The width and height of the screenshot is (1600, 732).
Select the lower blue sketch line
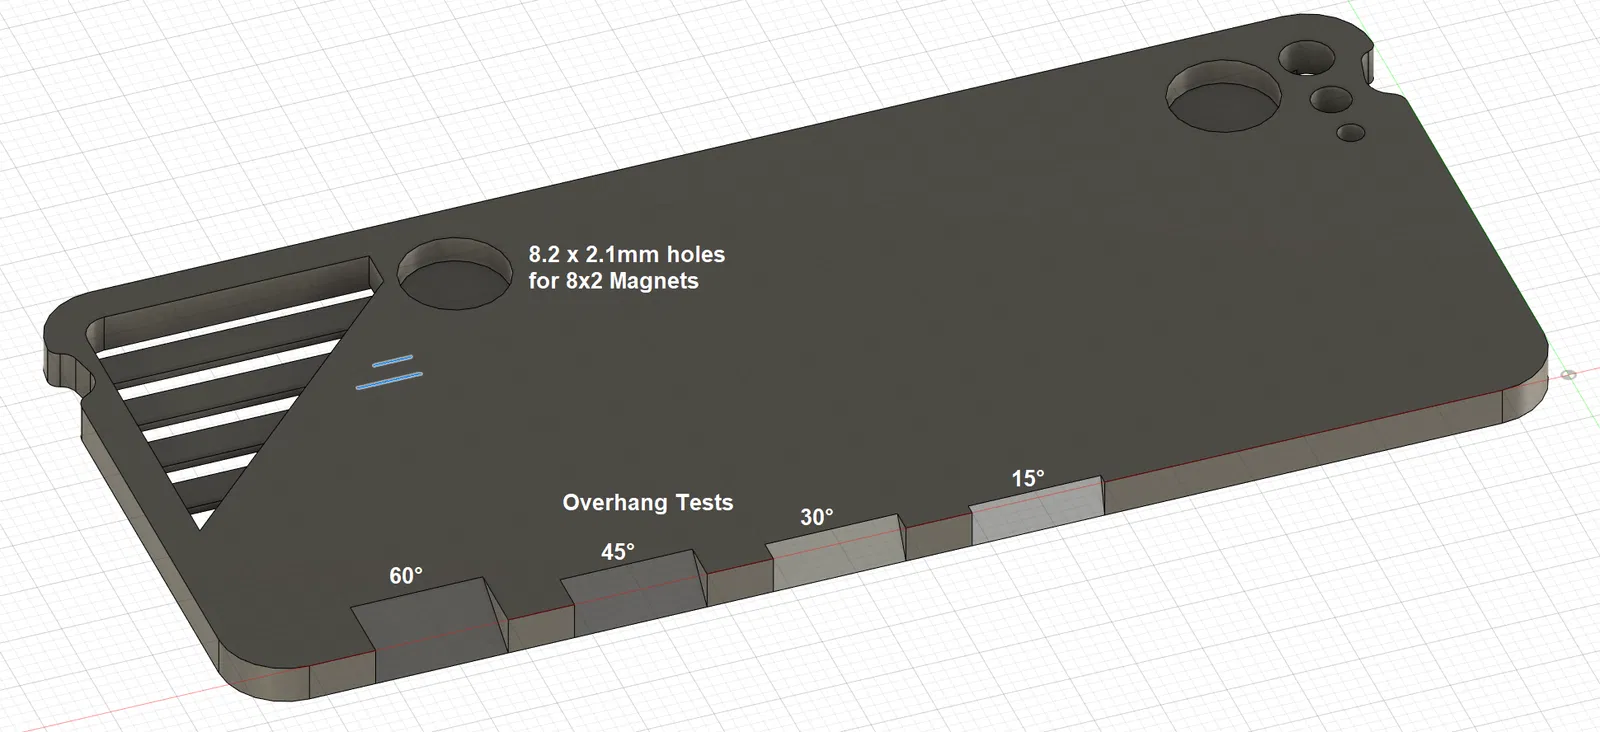(x=389, y=381)
